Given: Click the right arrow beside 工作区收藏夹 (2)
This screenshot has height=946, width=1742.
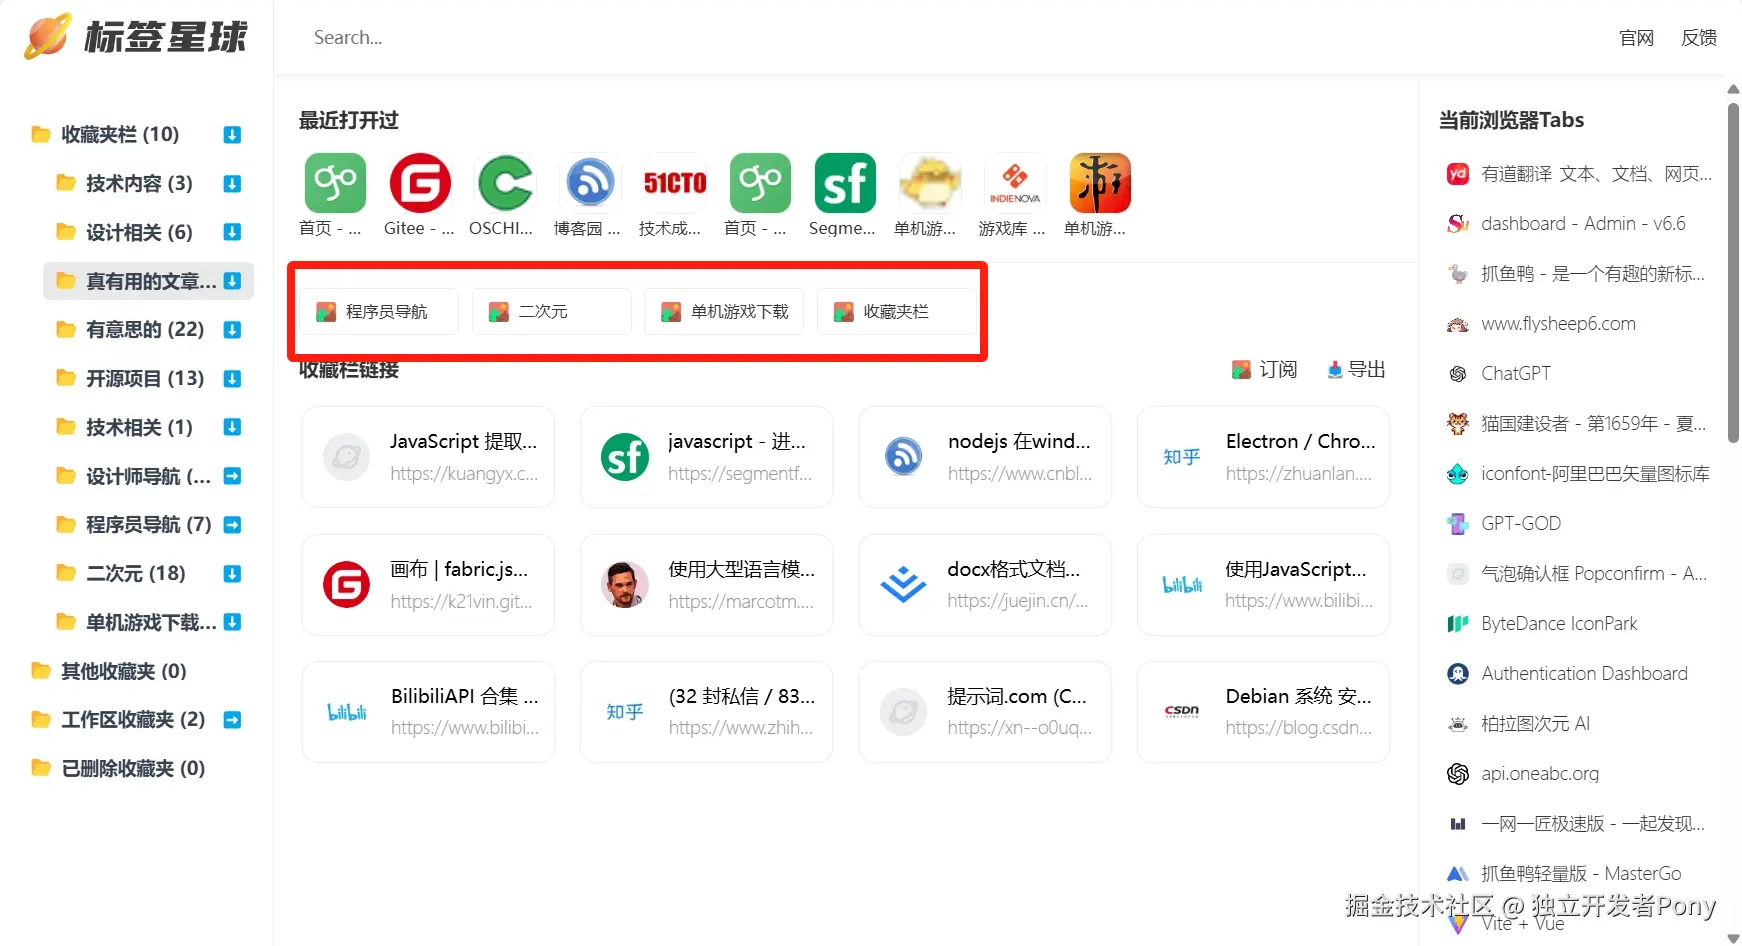Looking at the screenshot, I should (x=232, y=720).
